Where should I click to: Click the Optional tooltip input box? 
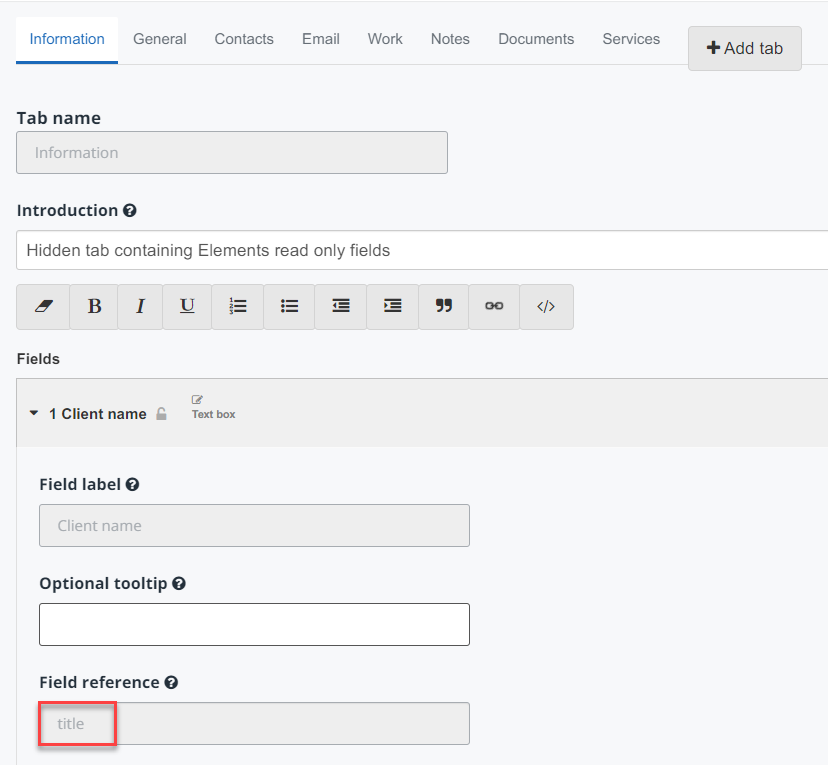[254, 624]
